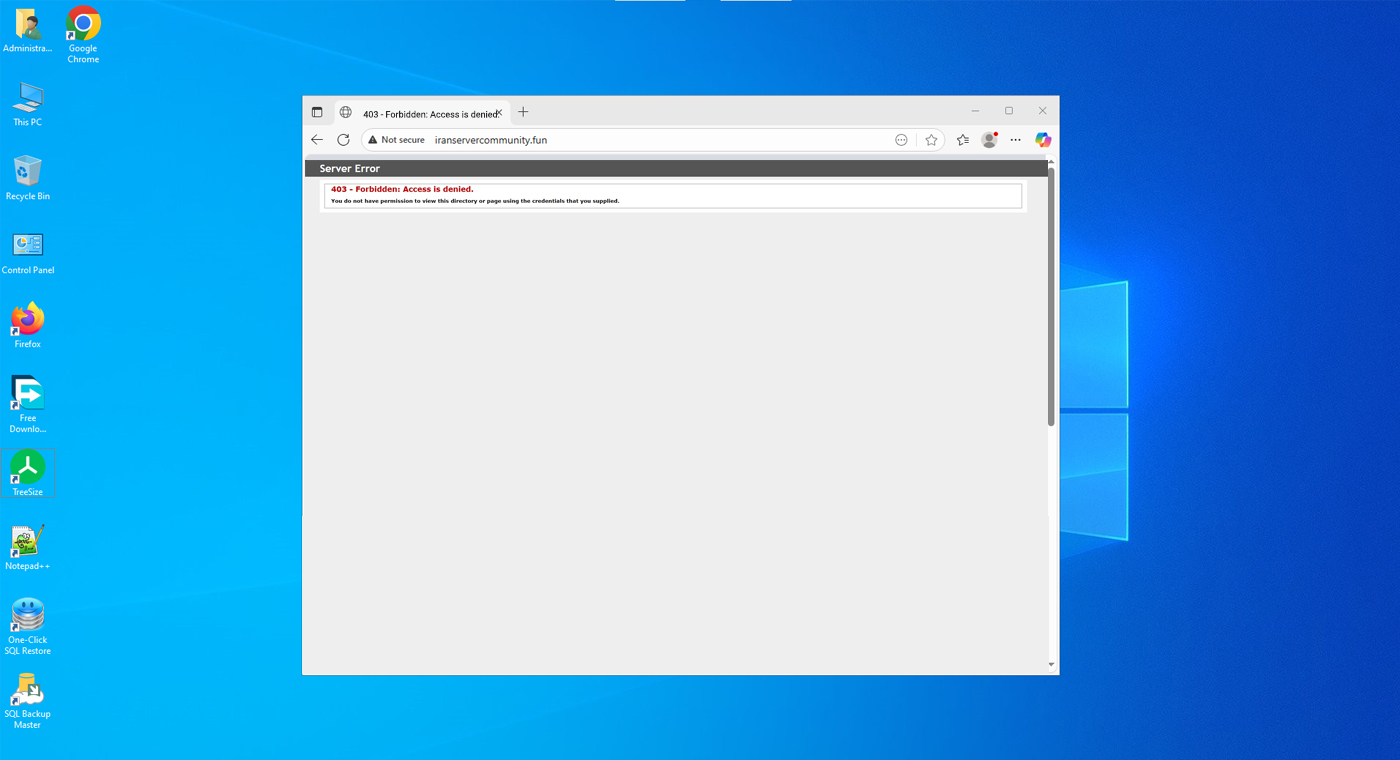The image size is (1400, 760).
Task: Select the SQL Backup Master desktop icon
Action: [x=28, y=700]
